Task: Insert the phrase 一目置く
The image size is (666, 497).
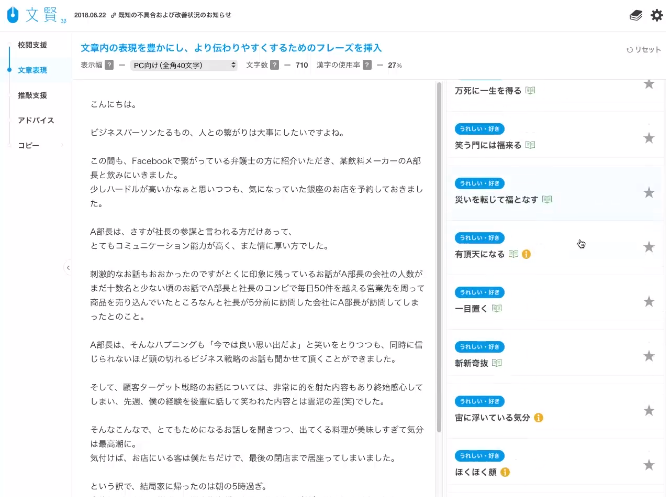Action: point(471,308)
